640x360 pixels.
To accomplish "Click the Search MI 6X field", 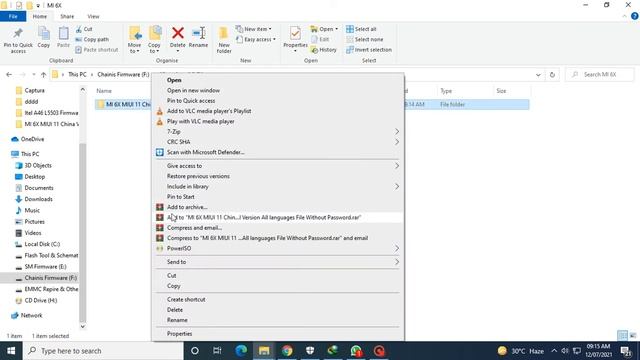I will (600, 75).
